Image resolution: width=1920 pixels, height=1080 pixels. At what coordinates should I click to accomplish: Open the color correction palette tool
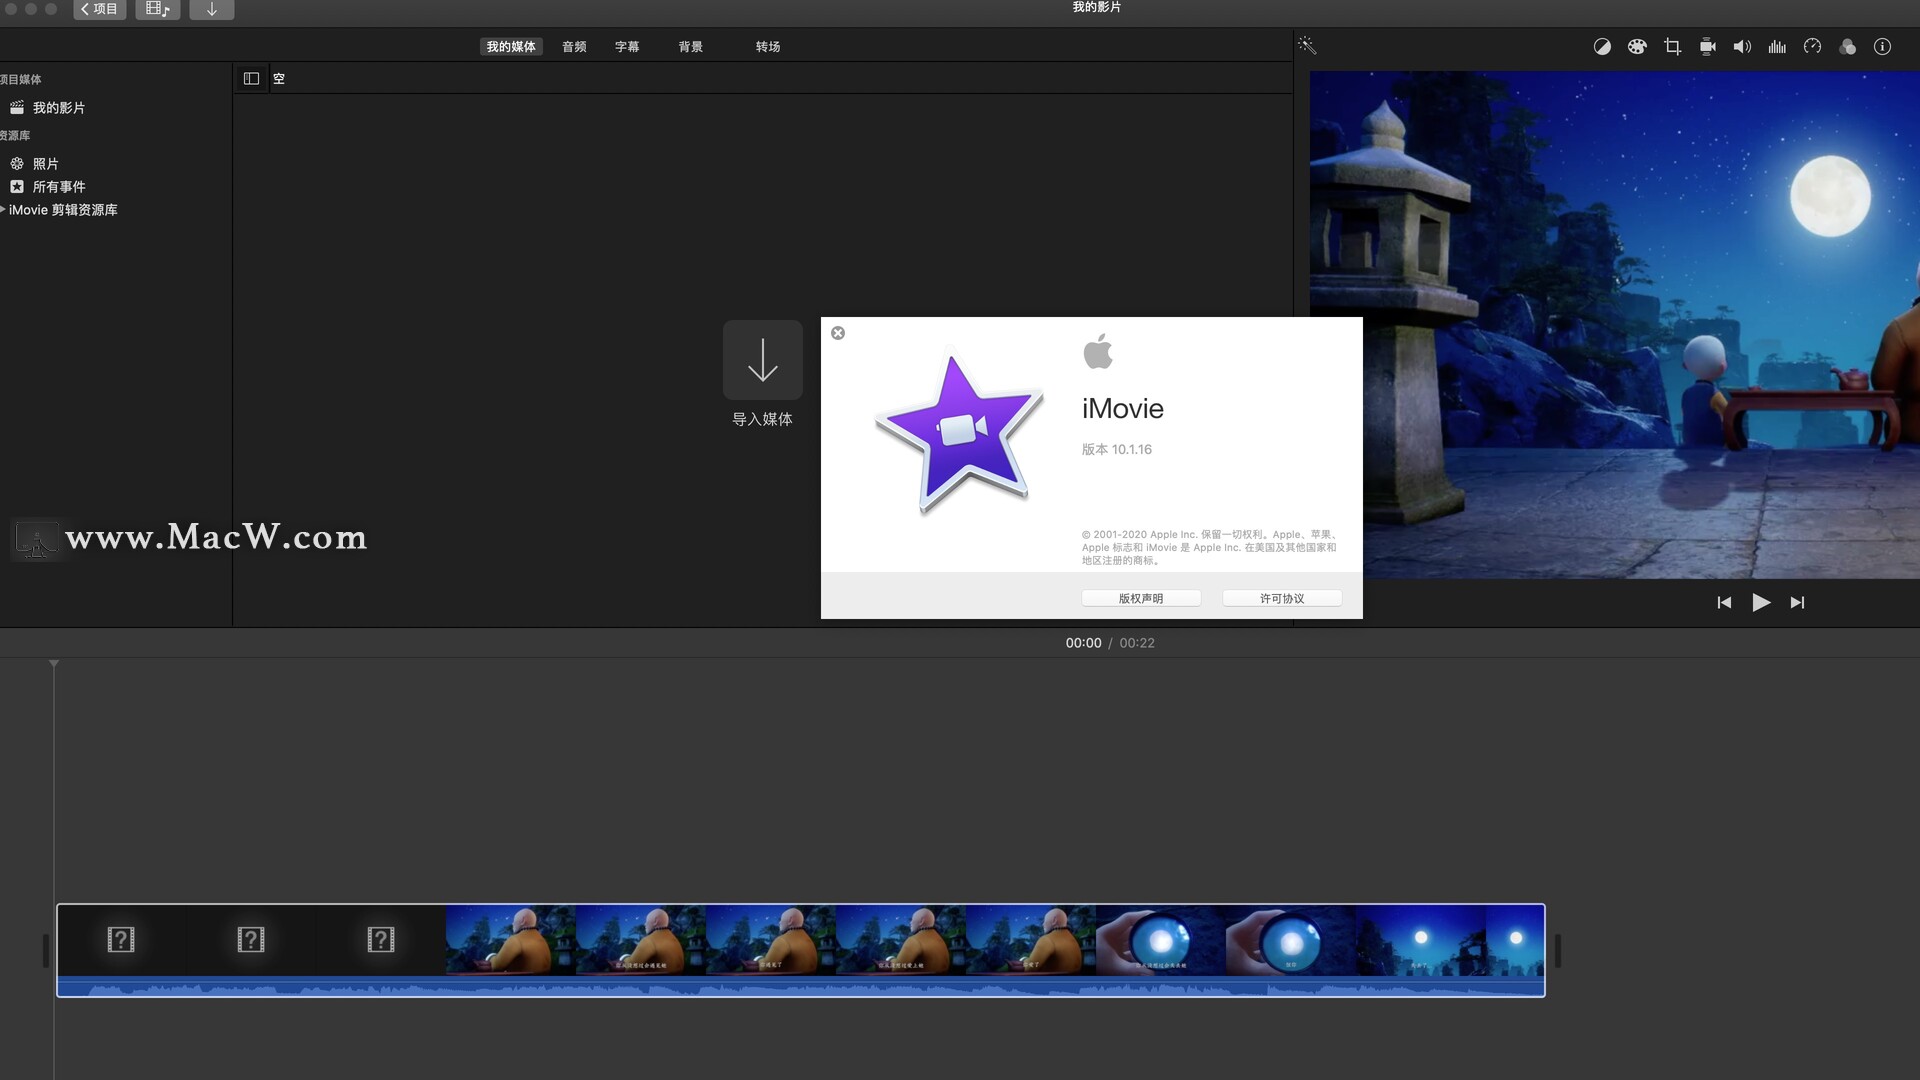click(1637, 47)
